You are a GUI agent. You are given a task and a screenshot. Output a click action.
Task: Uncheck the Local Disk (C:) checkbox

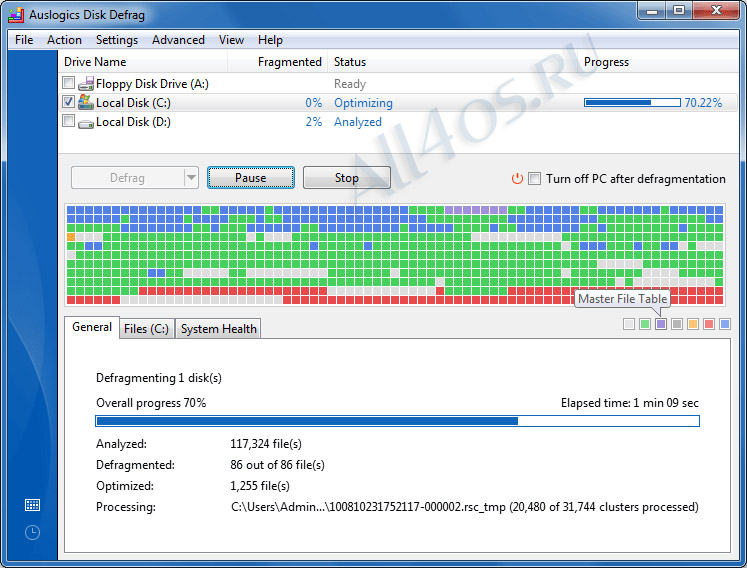(68, 101)
